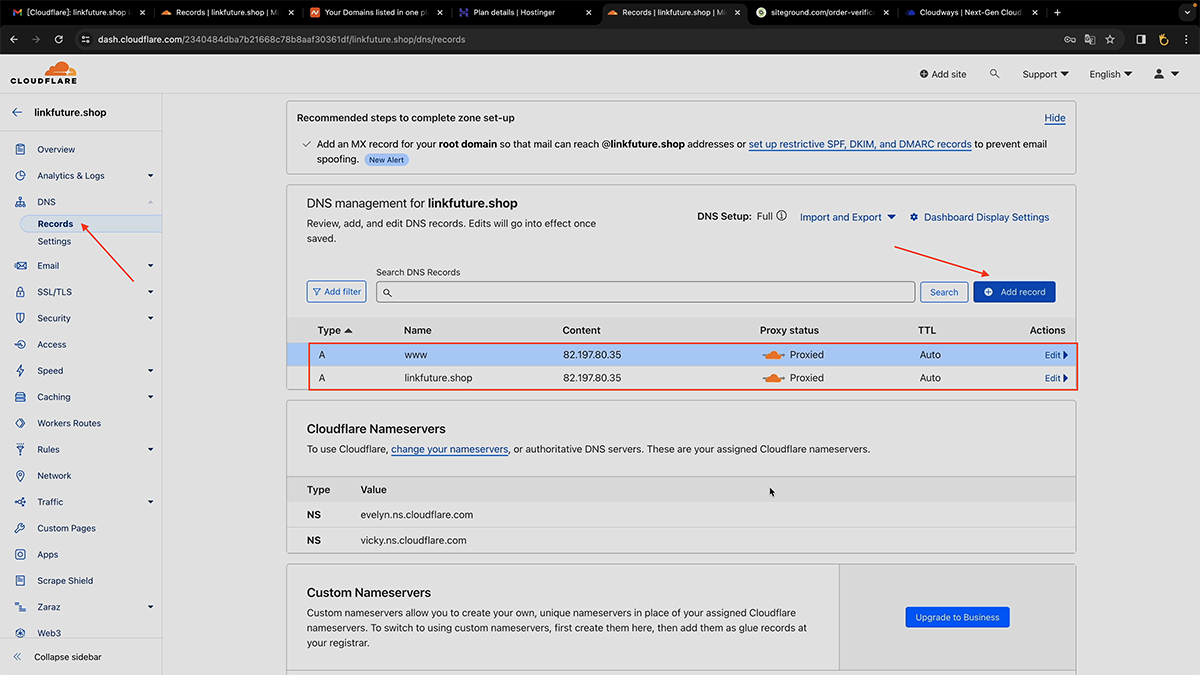Open the browser three-dot menu
This screenshot has height=675, width=1200.
point(1186,39)
